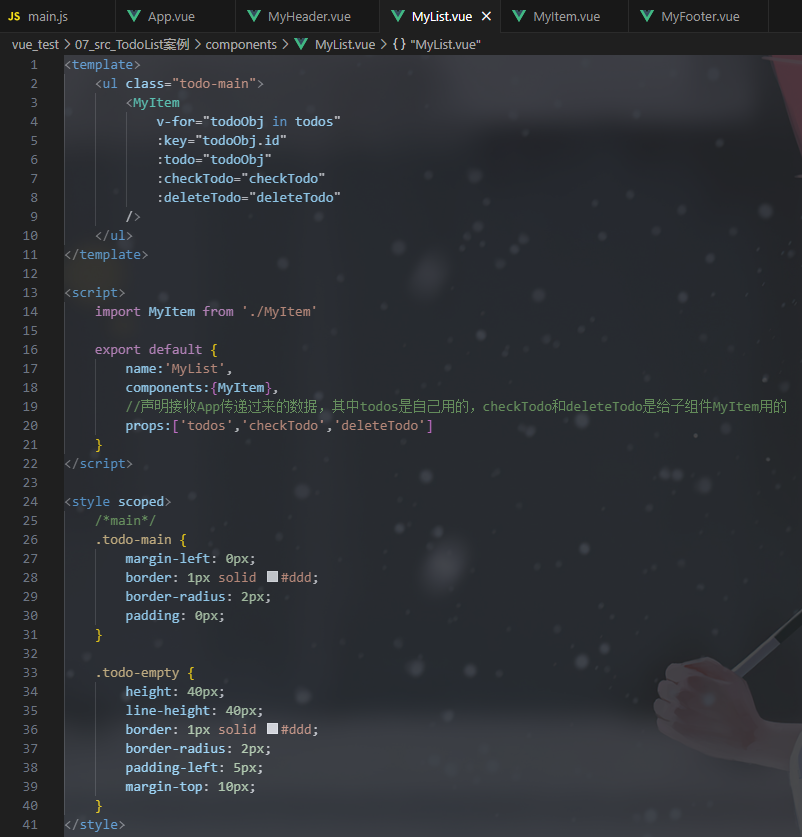Click the opening <template> tag
Image resolution: width=802 pixels, height=837 pixels.
[103, 65]
